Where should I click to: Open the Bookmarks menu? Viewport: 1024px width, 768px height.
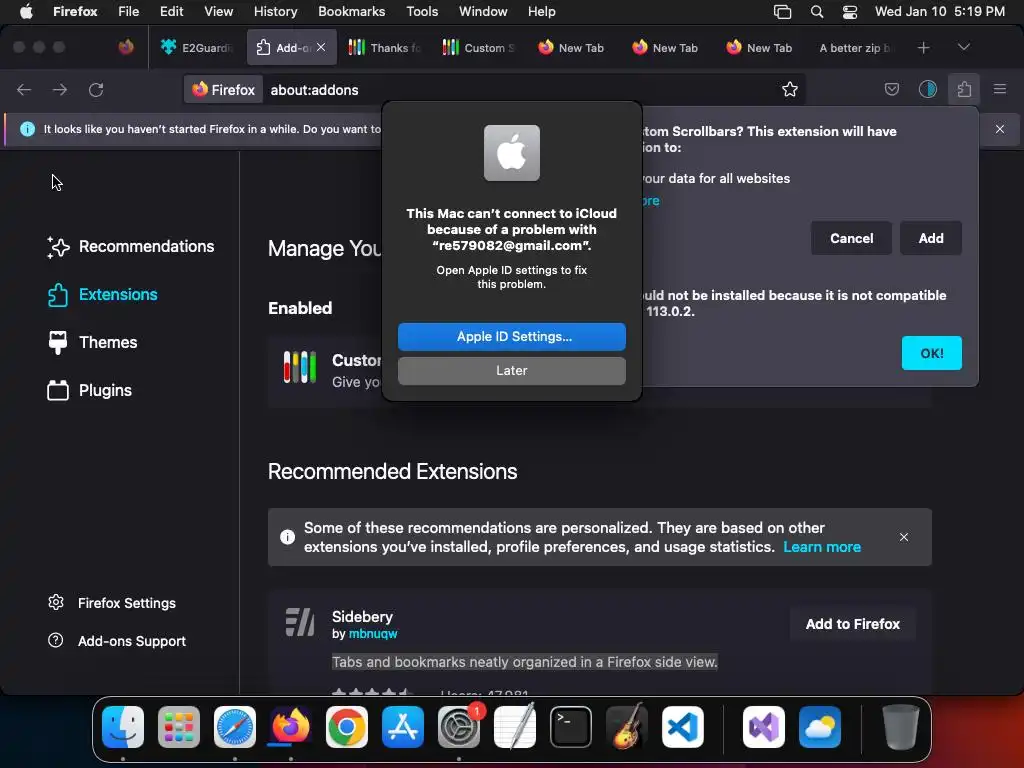(351, 11)
